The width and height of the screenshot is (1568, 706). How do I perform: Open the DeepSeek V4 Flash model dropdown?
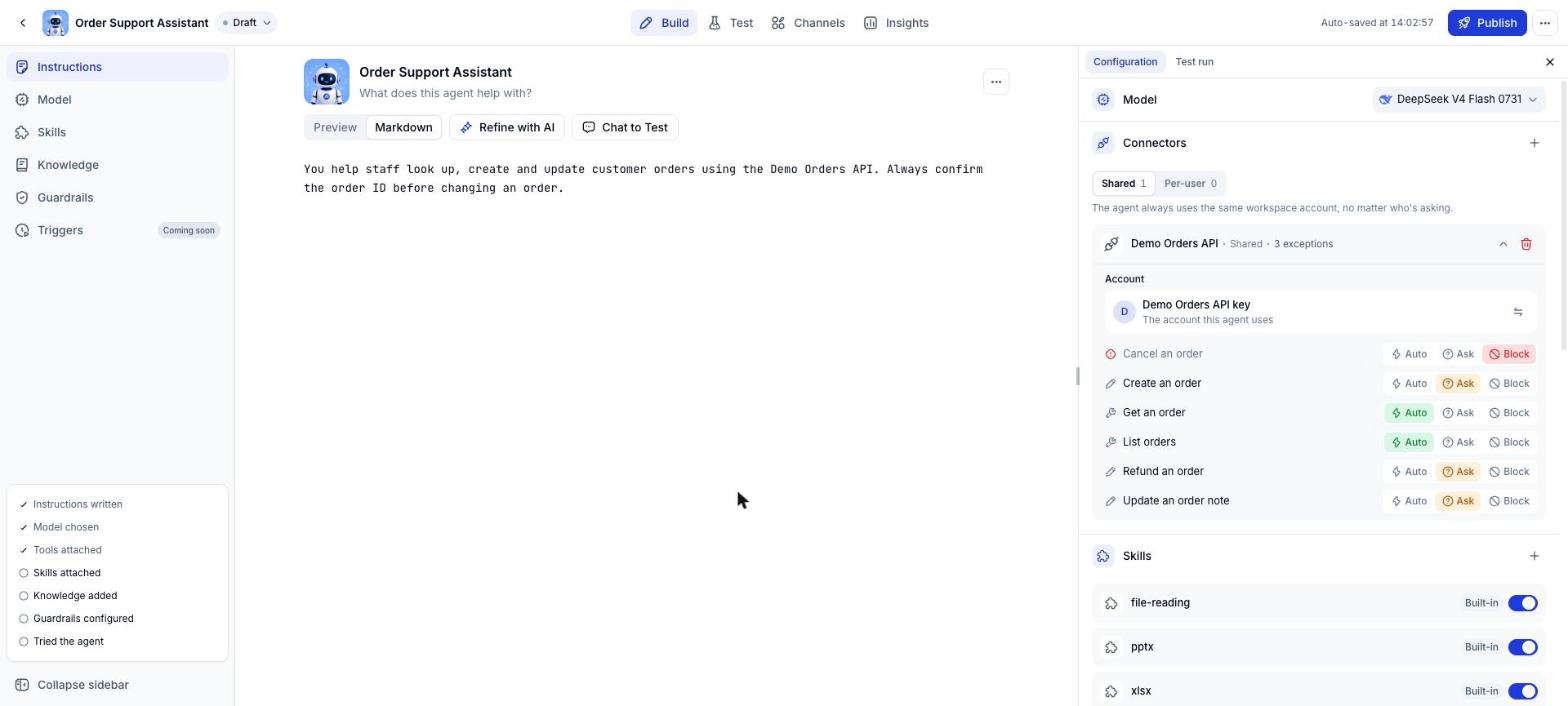pyautogui.click(x=1458, y=100)
